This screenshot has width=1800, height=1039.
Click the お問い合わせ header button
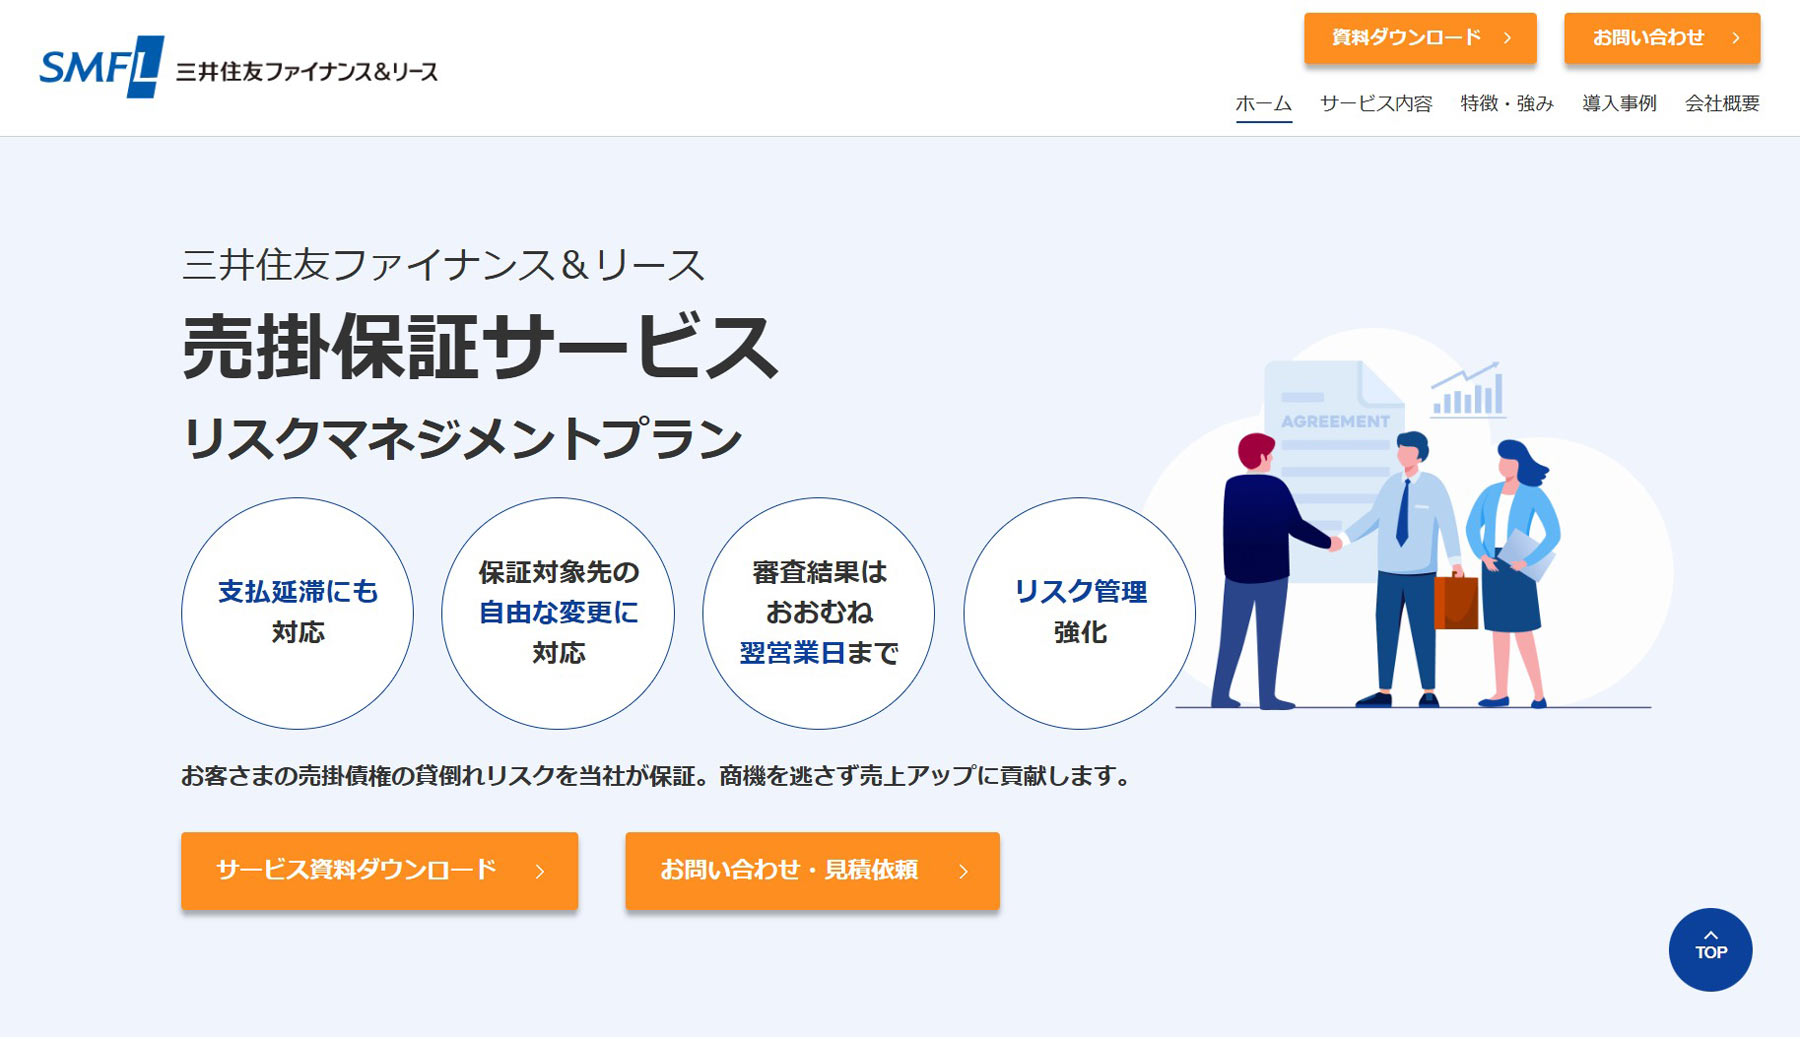coord(1662,38)
